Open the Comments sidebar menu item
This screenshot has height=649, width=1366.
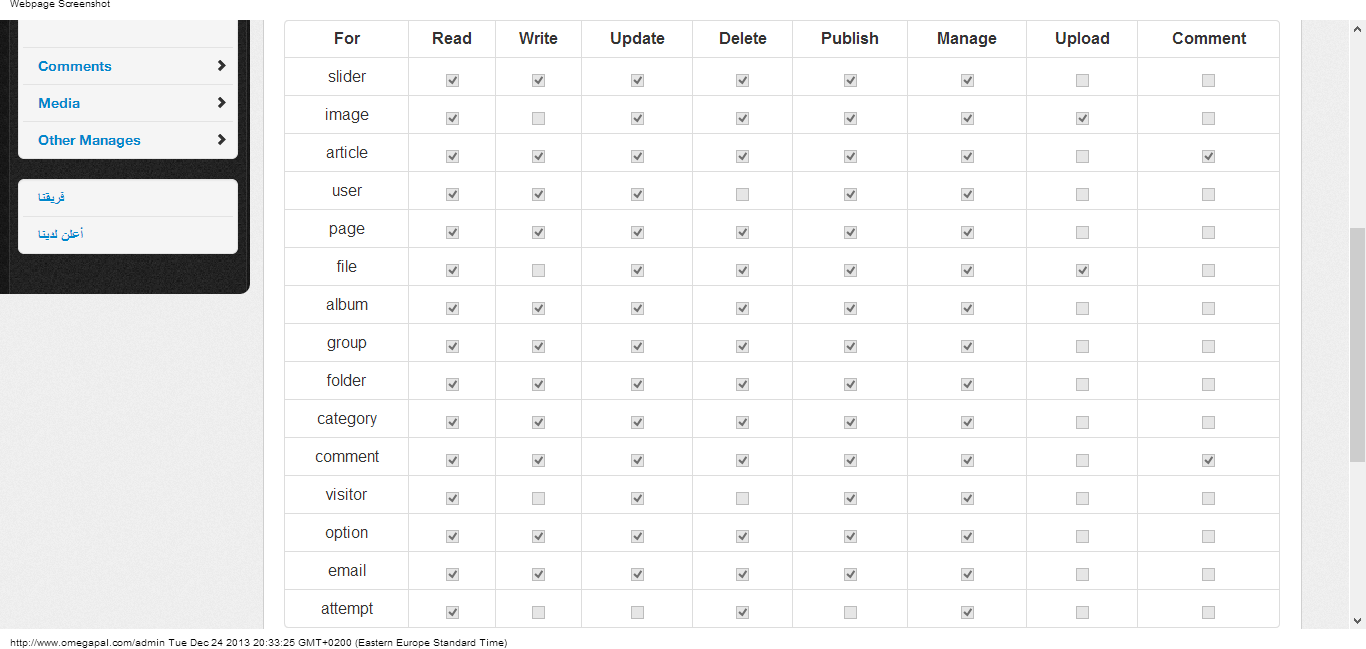pos(75,66)
